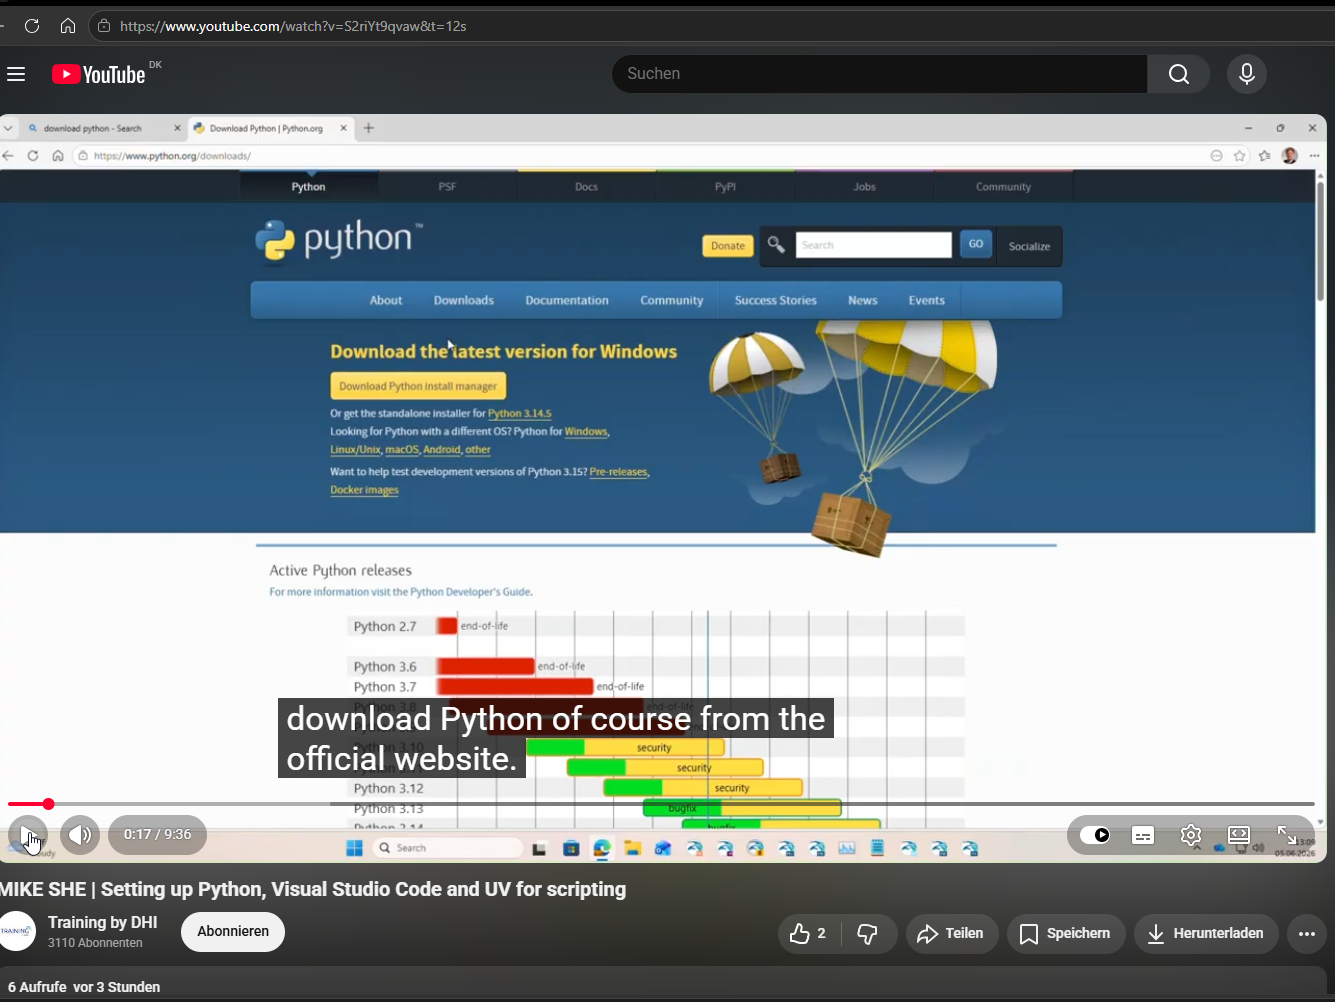Open more actions three-dot menu
Viewport: 1335px width, 1002px height.
[1307, 933]
